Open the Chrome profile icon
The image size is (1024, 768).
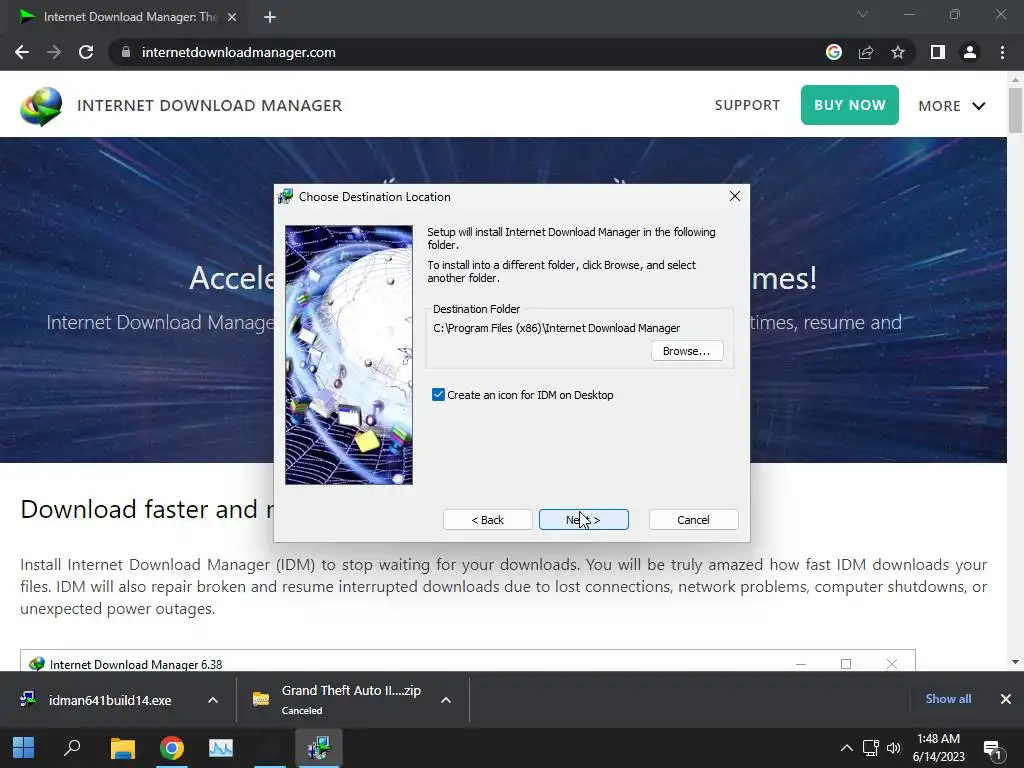coord(970,52)
